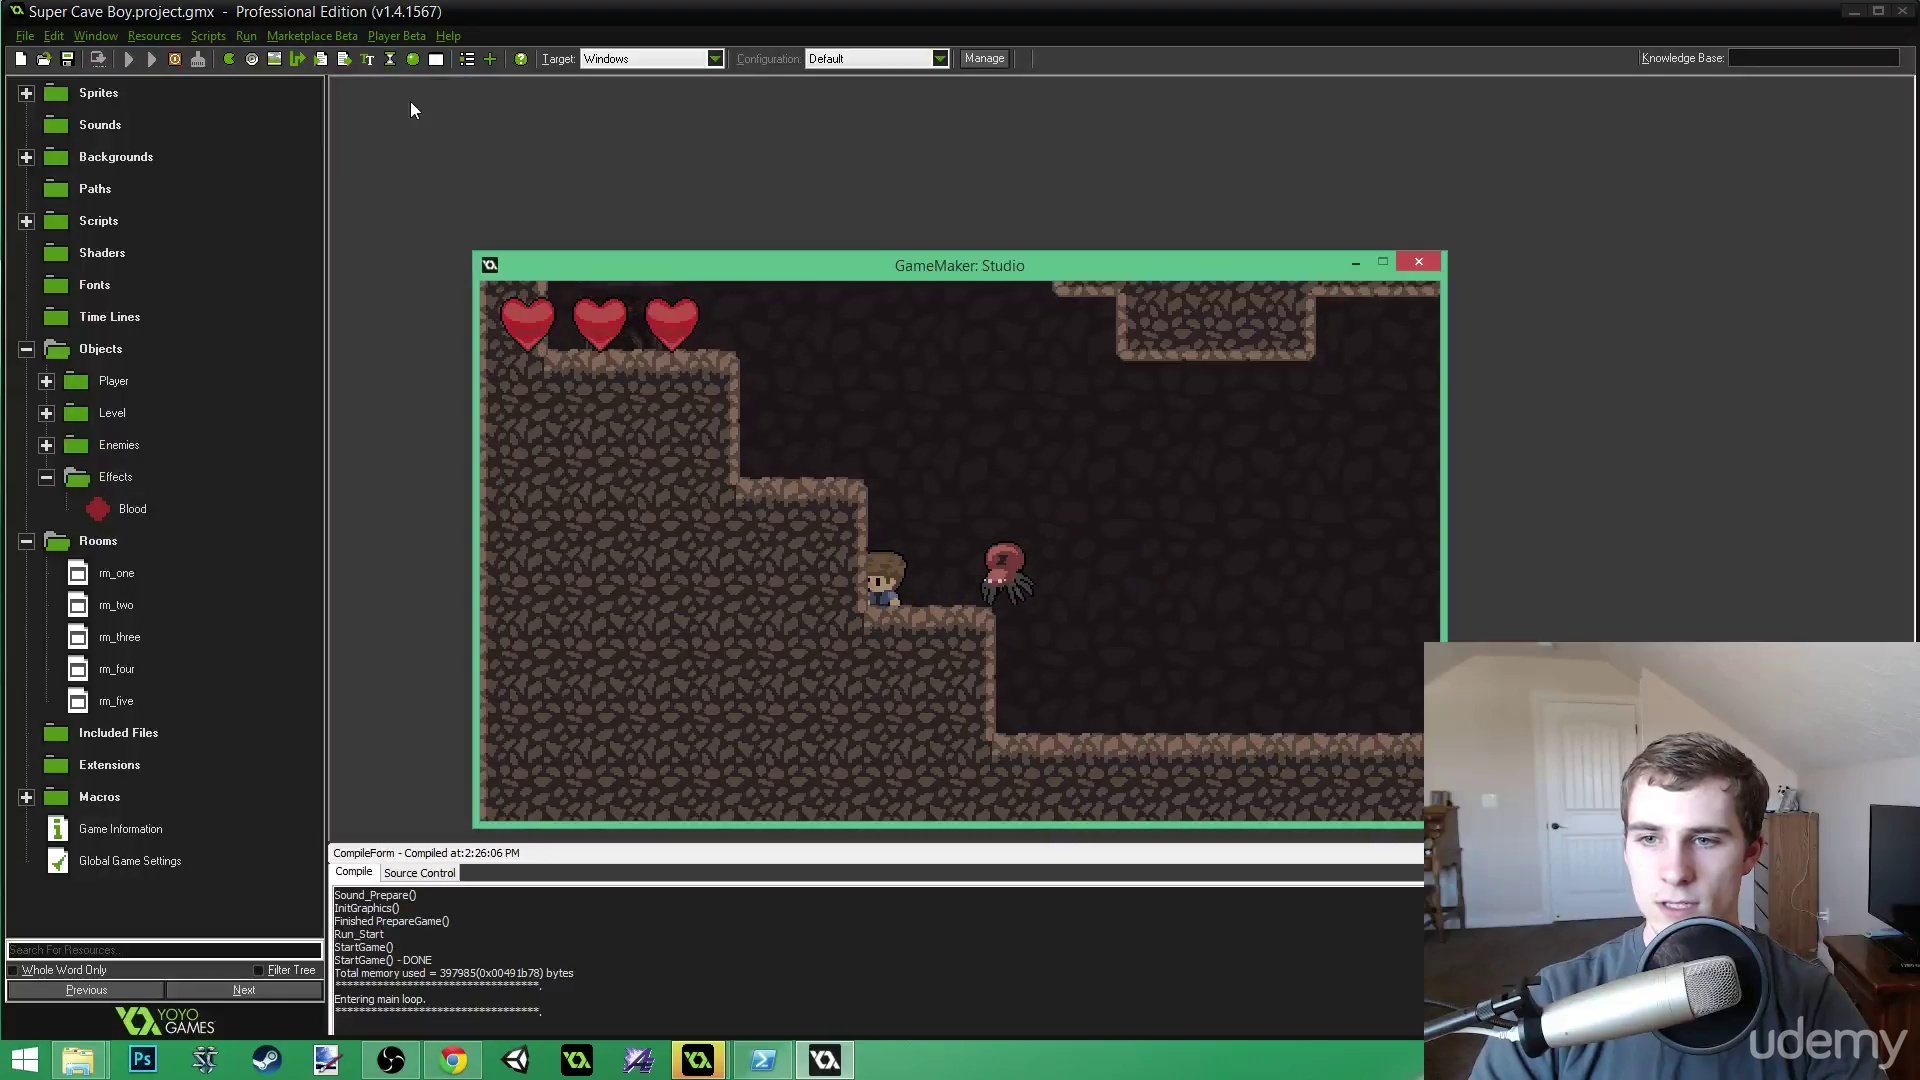The width and height of the screenshot is (1920, 1080).
Task: Click the Search For Resources field
Action: click(165, 950)
